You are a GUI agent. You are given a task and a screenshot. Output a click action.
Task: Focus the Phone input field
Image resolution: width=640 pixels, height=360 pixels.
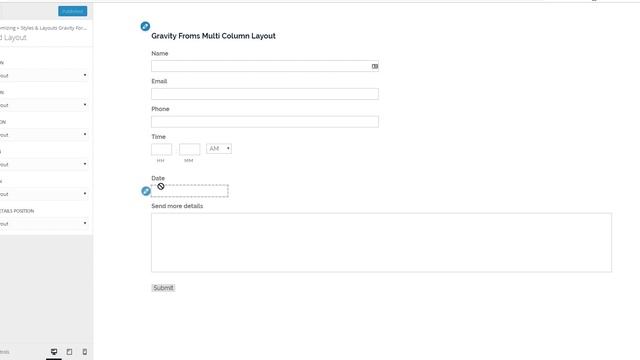click(x=265, y=122)
